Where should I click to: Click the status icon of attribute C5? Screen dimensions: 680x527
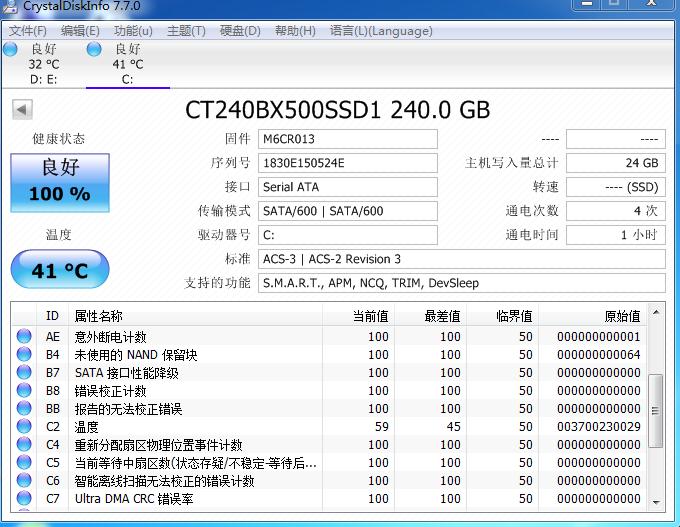point(24,462)
